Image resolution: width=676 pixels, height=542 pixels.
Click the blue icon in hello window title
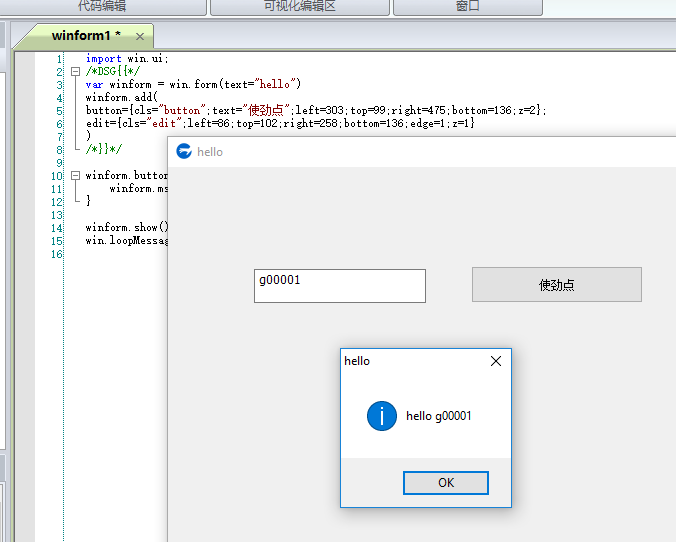[x=184, y=152]
